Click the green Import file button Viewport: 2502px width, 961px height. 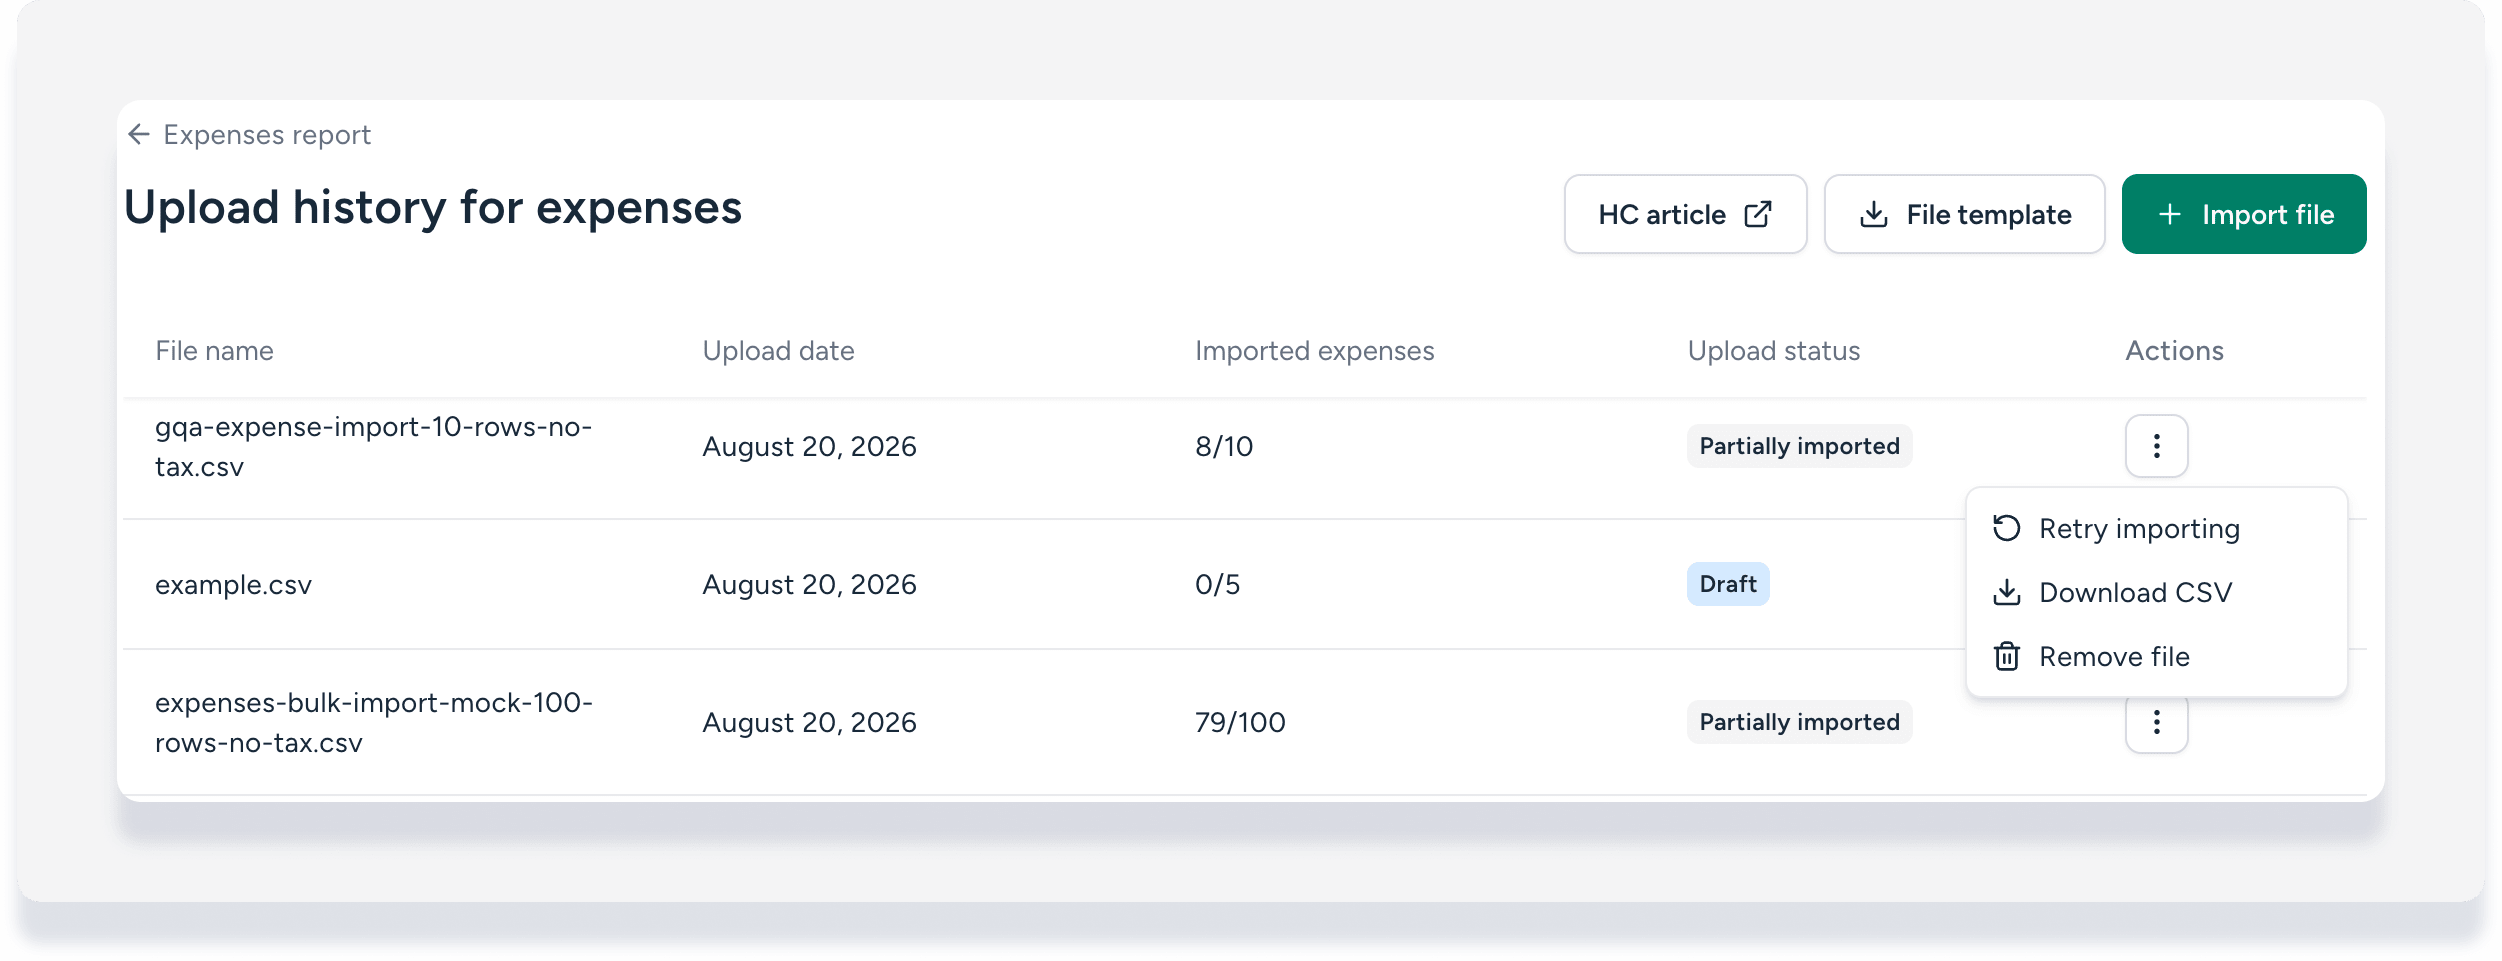coord(2244,214)
